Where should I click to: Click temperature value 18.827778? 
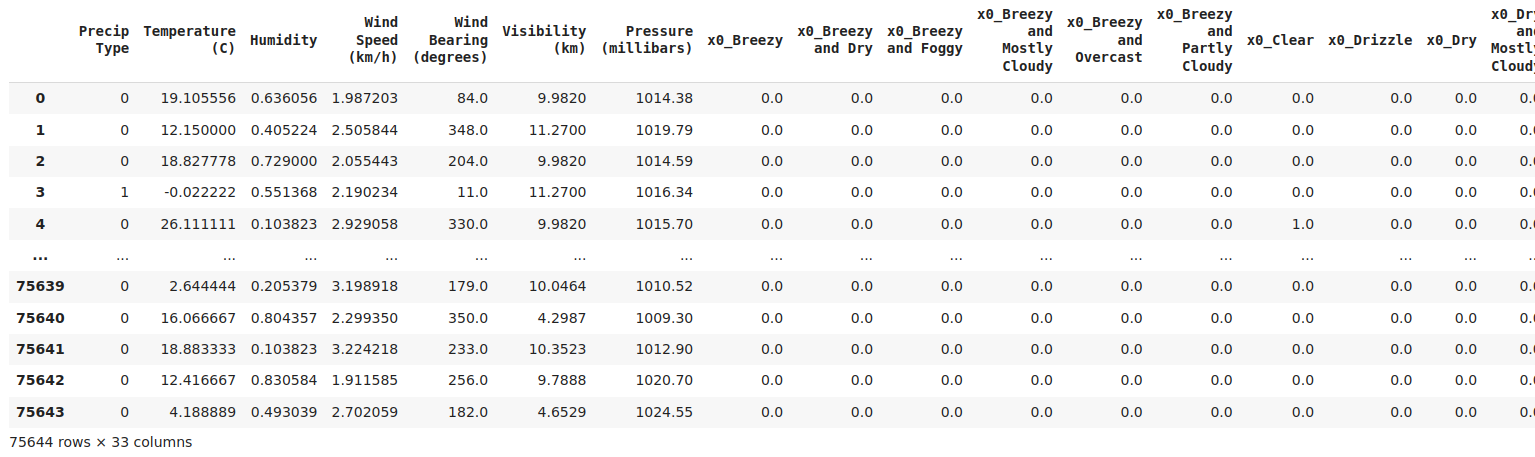[x=198, y=161]
